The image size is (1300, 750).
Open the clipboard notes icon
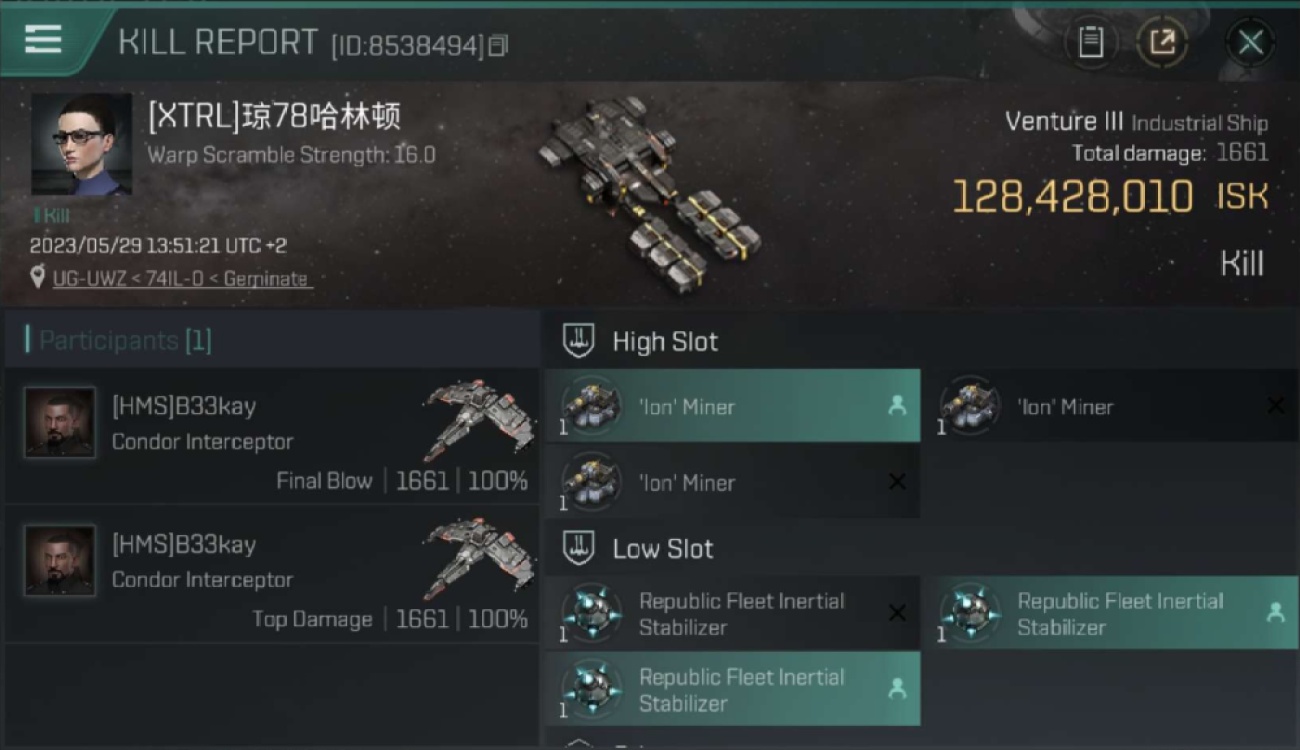[x=1091, y=42]
